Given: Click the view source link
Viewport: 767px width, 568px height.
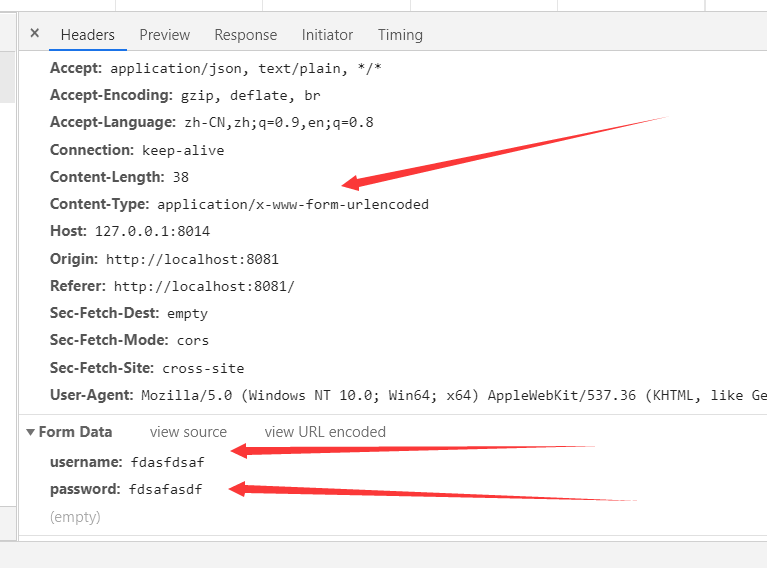Looking at the screenshot, I should tap(188, 432).
